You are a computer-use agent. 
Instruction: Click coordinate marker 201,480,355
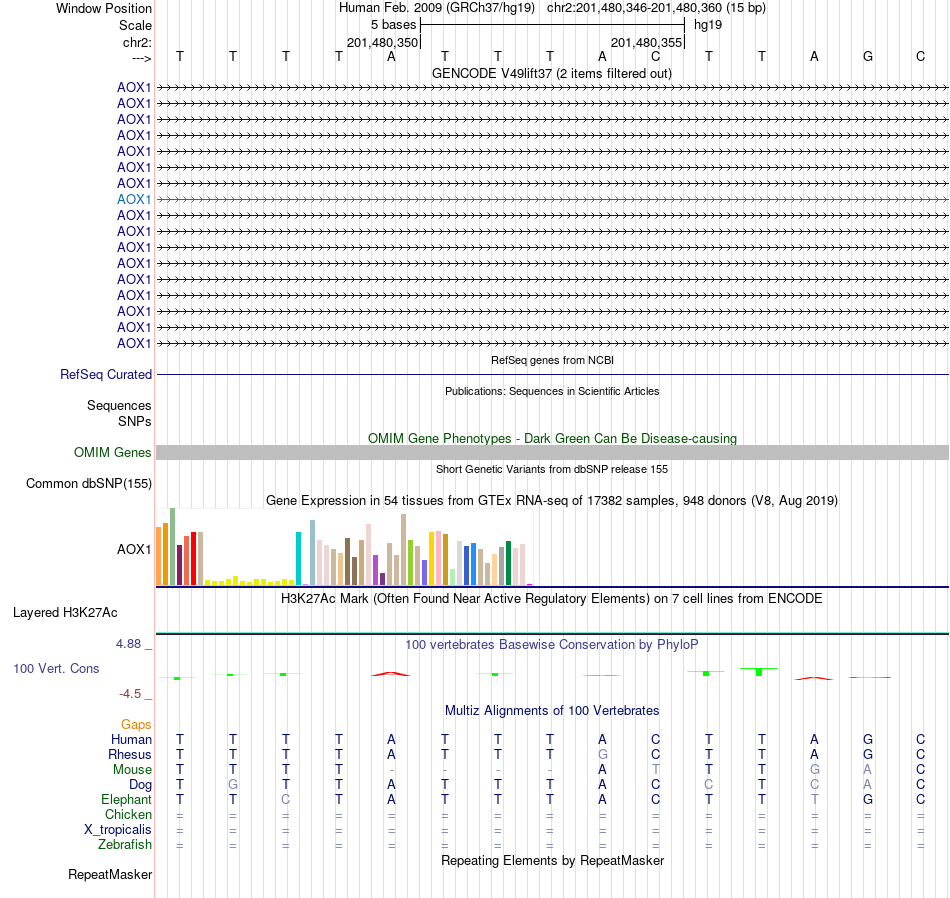[646, 42]
